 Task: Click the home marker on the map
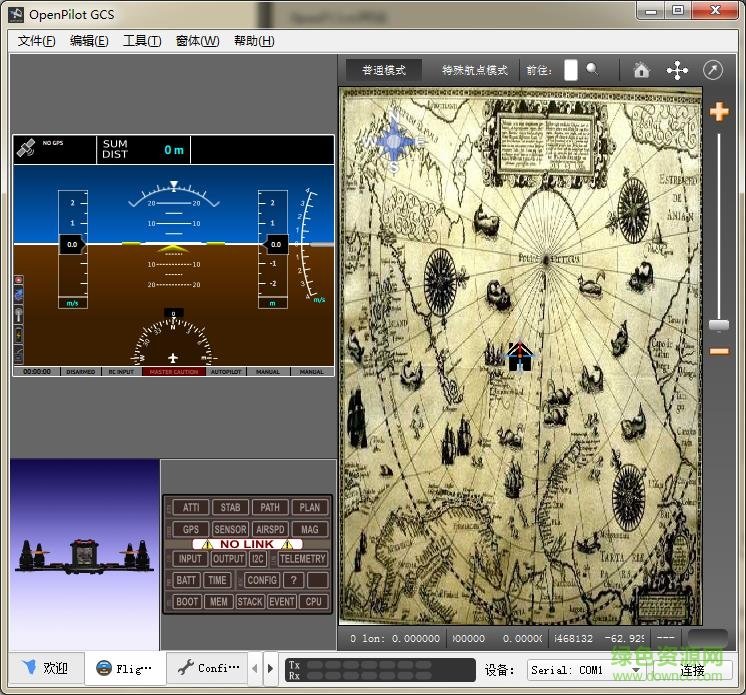coord(519,356)
